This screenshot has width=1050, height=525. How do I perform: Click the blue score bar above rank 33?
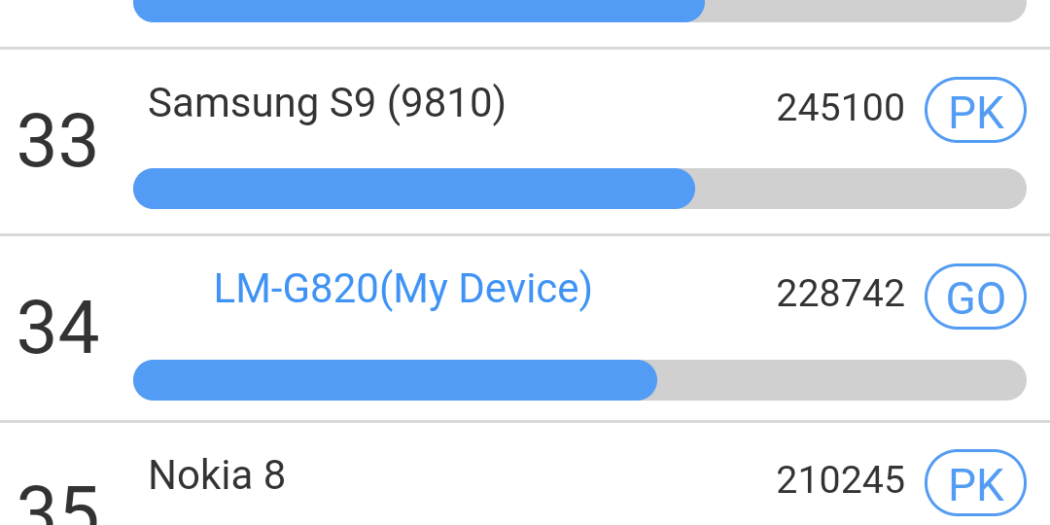pos(418,10)
